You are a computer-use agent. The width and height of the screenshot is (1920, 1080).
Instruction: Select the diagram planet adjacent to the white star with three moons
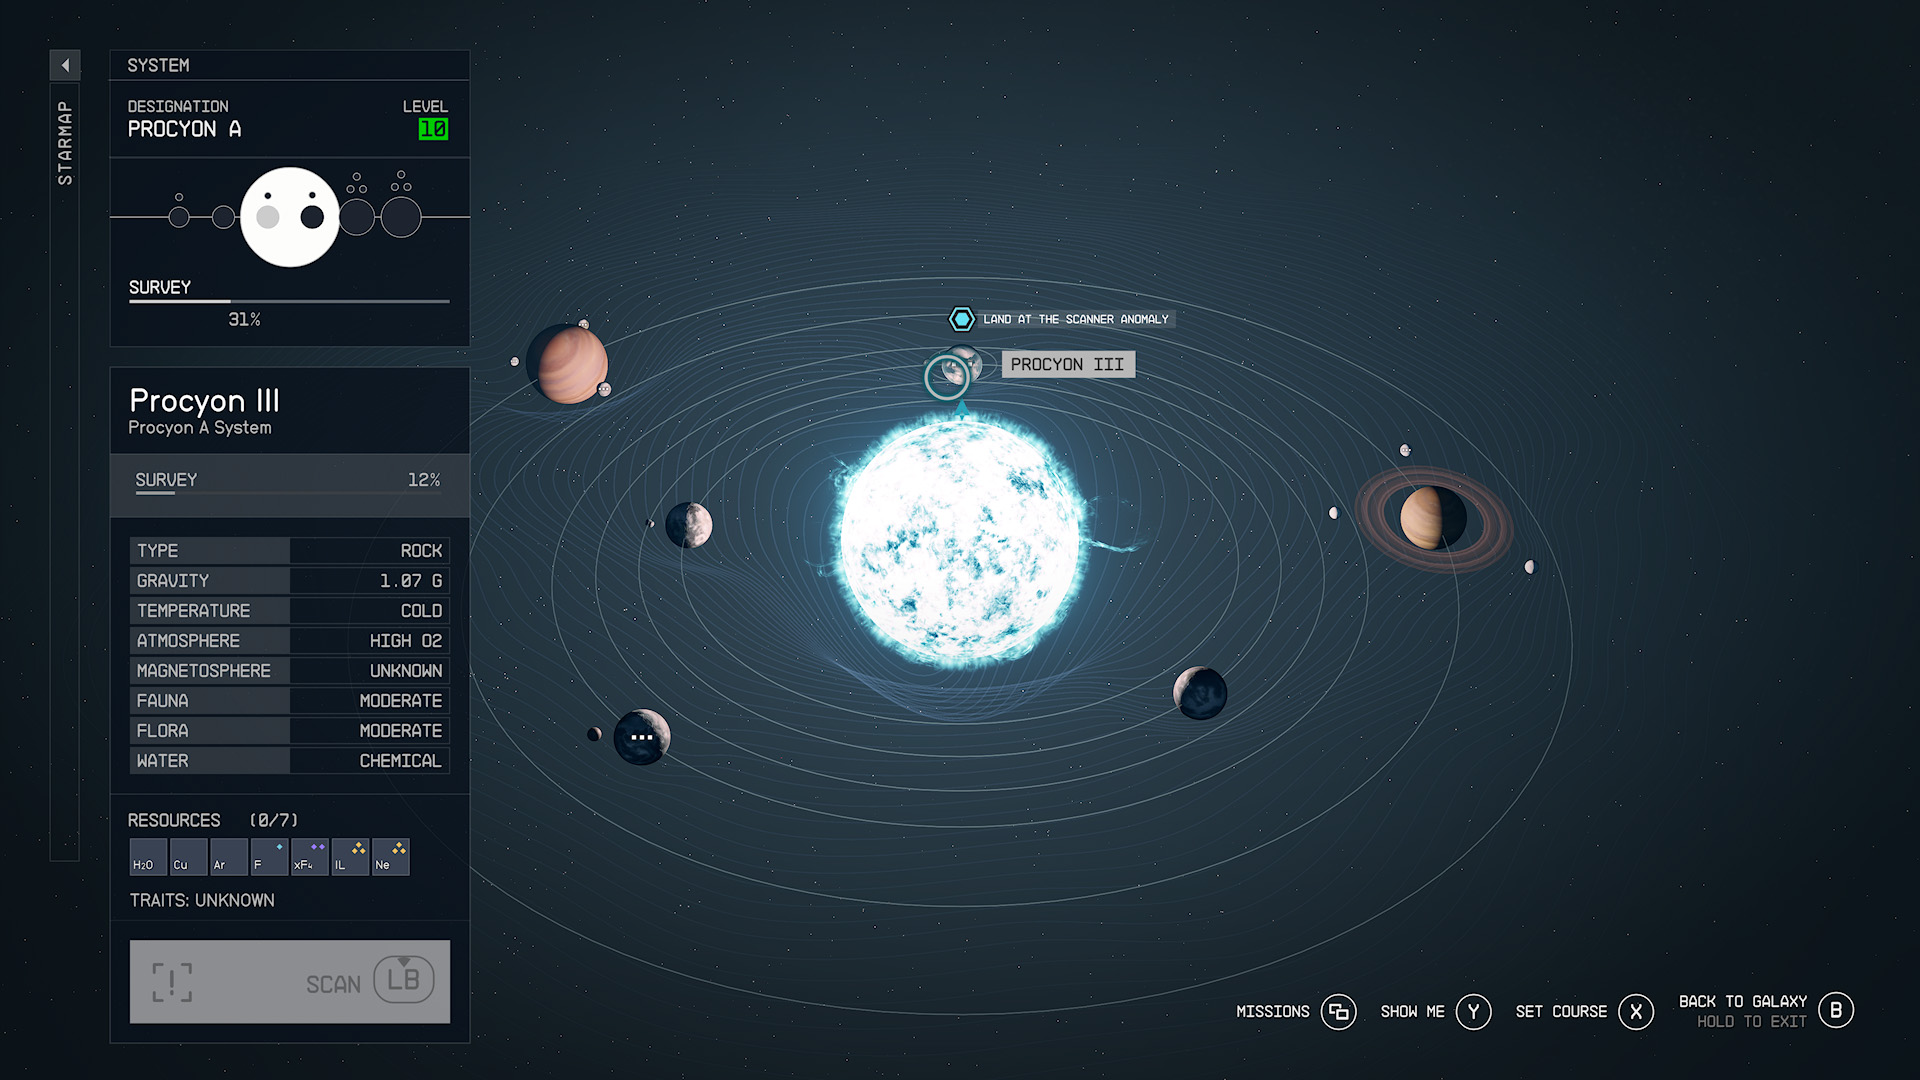pyautogui.click(x=357, y=217)
